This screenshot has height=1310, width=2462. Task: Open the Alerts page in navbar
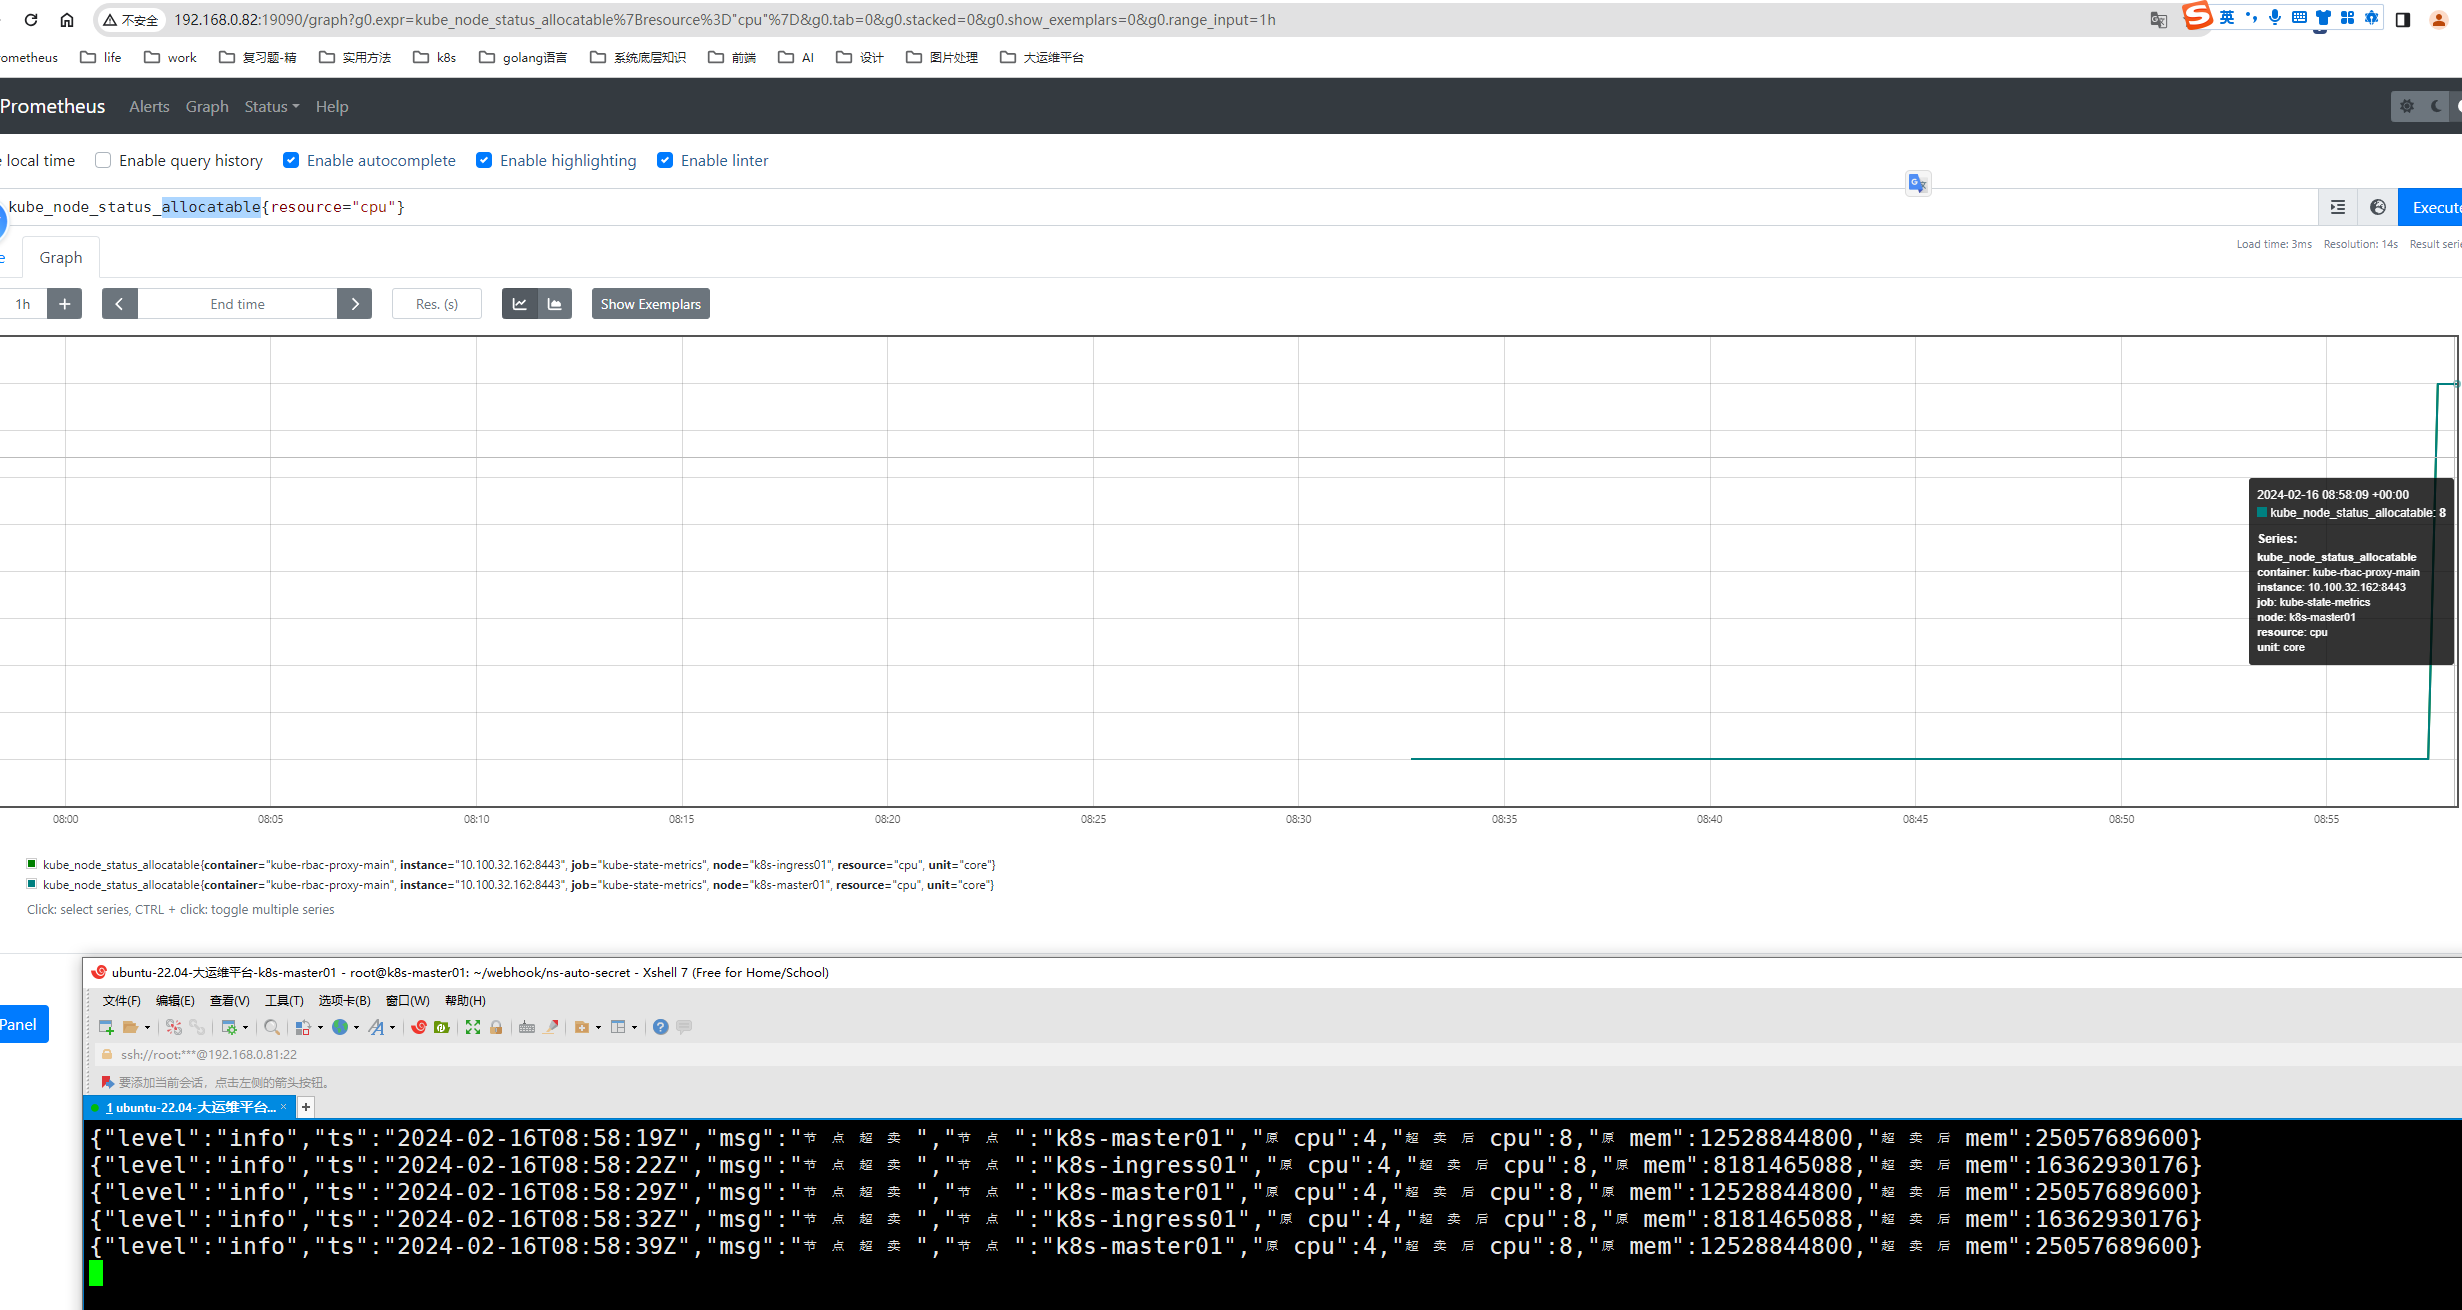[x=149, y=106]
